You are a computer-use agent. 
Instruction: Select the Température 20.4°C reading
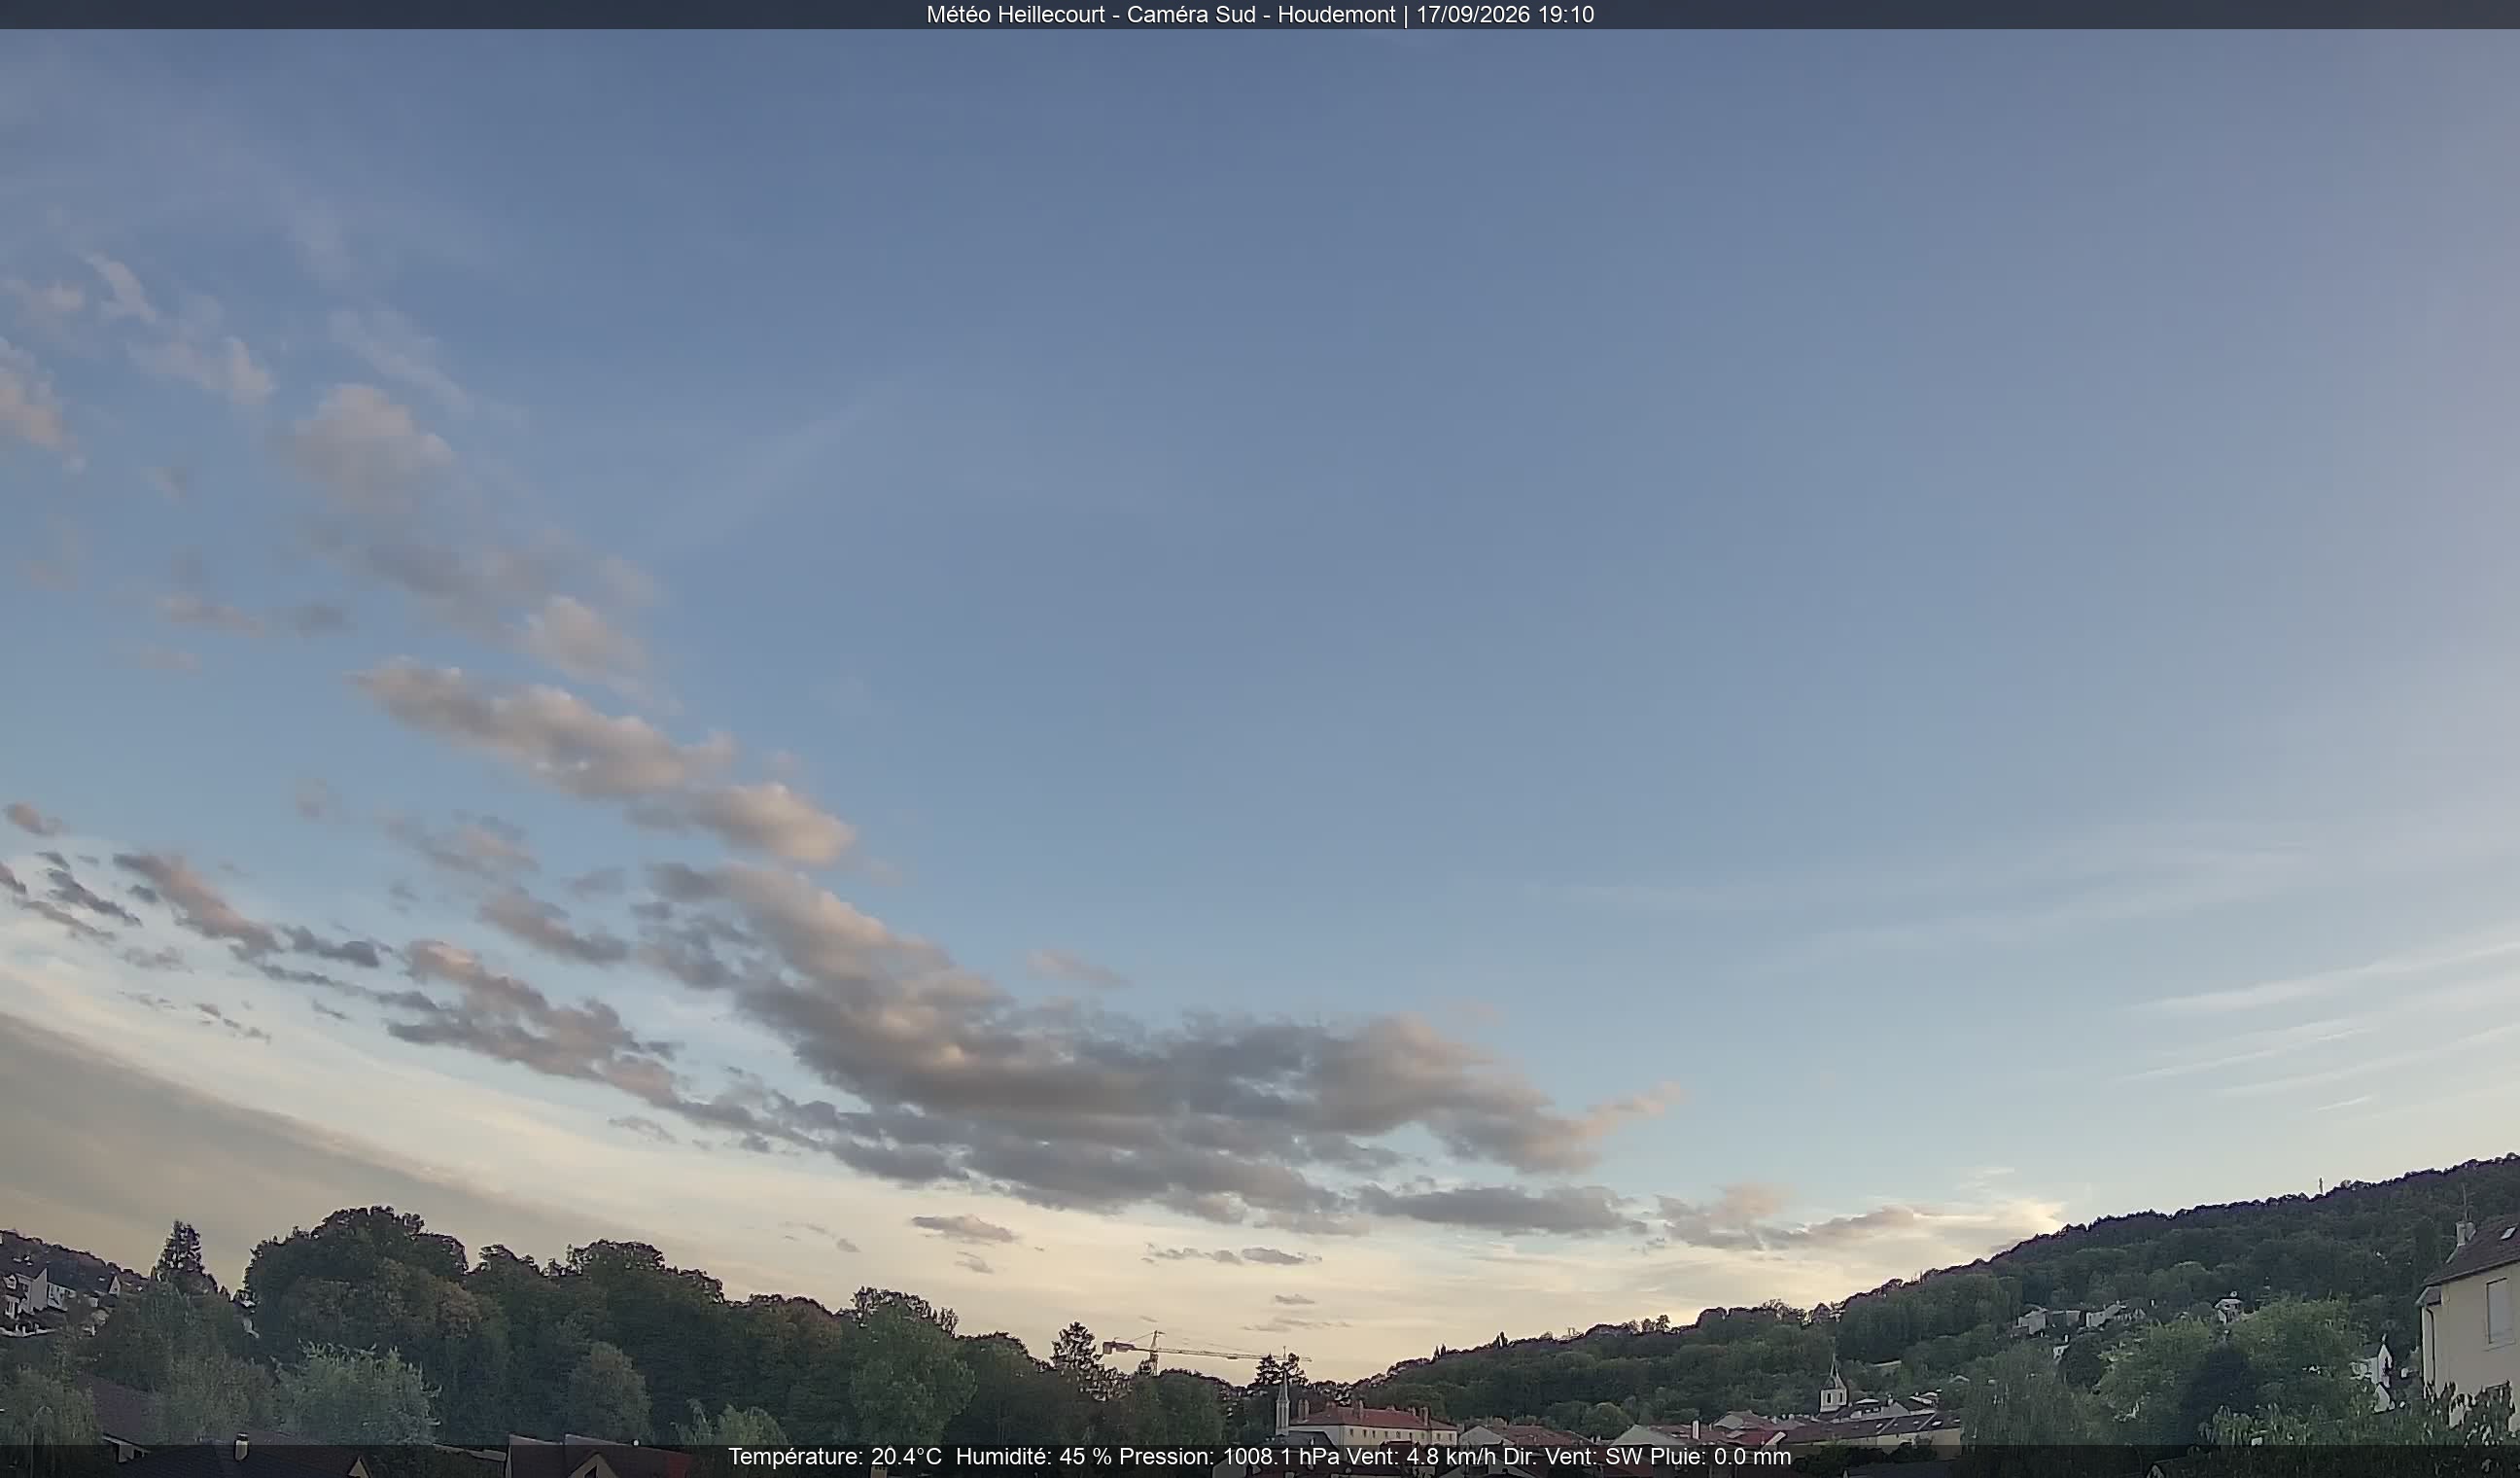pyautogui.click(x=834, y=1456)
